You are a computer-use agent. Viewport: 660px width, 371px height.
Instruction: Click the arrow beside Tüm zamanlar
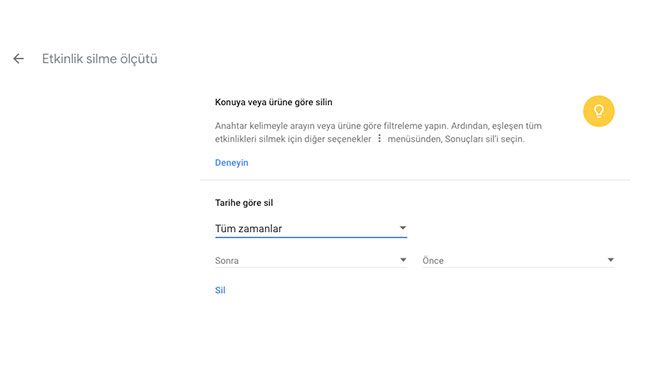coord(402,228)
